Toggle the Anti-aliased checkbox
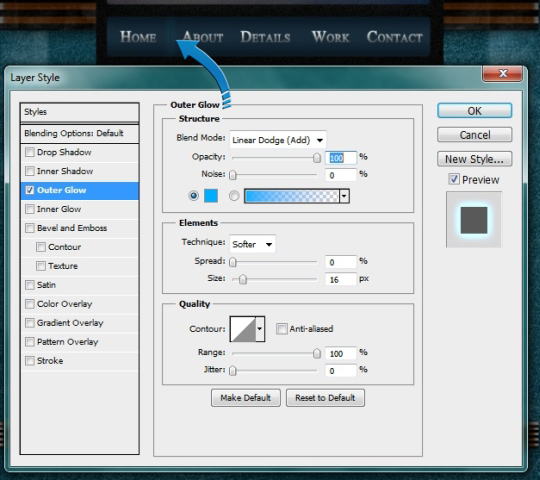This screenshot has height=480, width=540. pyautogui.click(x=282, y=329)
